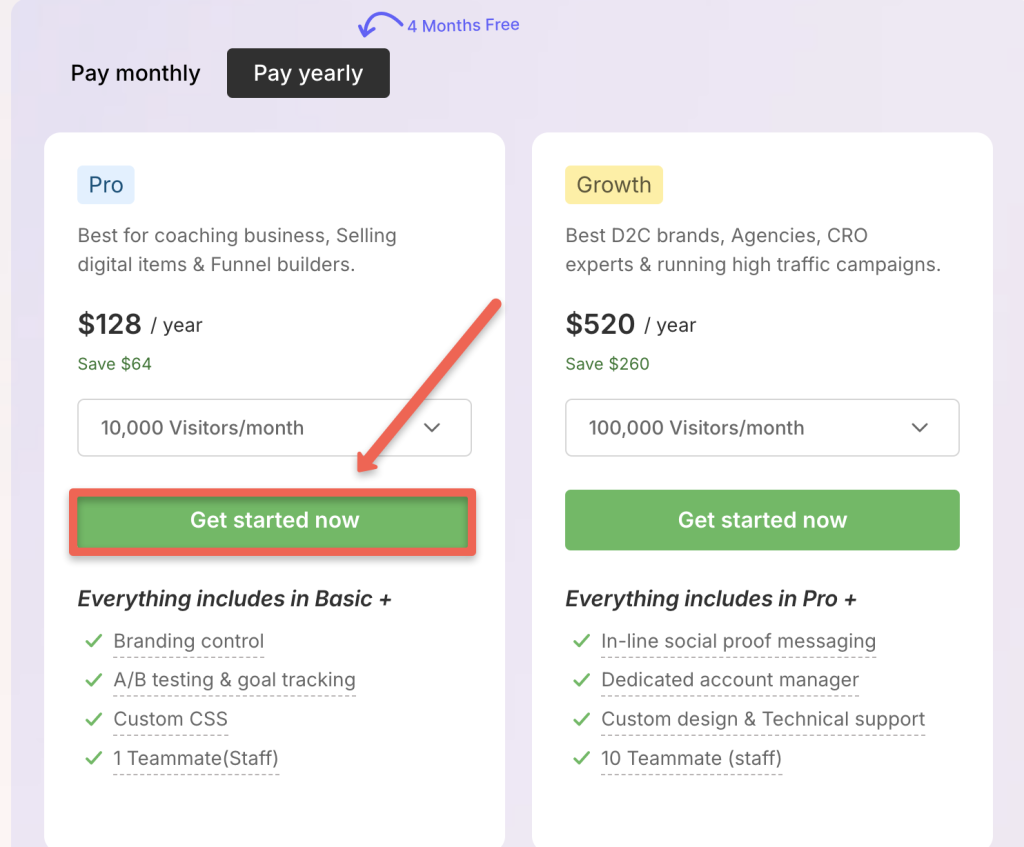Click the checkmark beside 1 Teammate(Staff)

coord(94,758)
